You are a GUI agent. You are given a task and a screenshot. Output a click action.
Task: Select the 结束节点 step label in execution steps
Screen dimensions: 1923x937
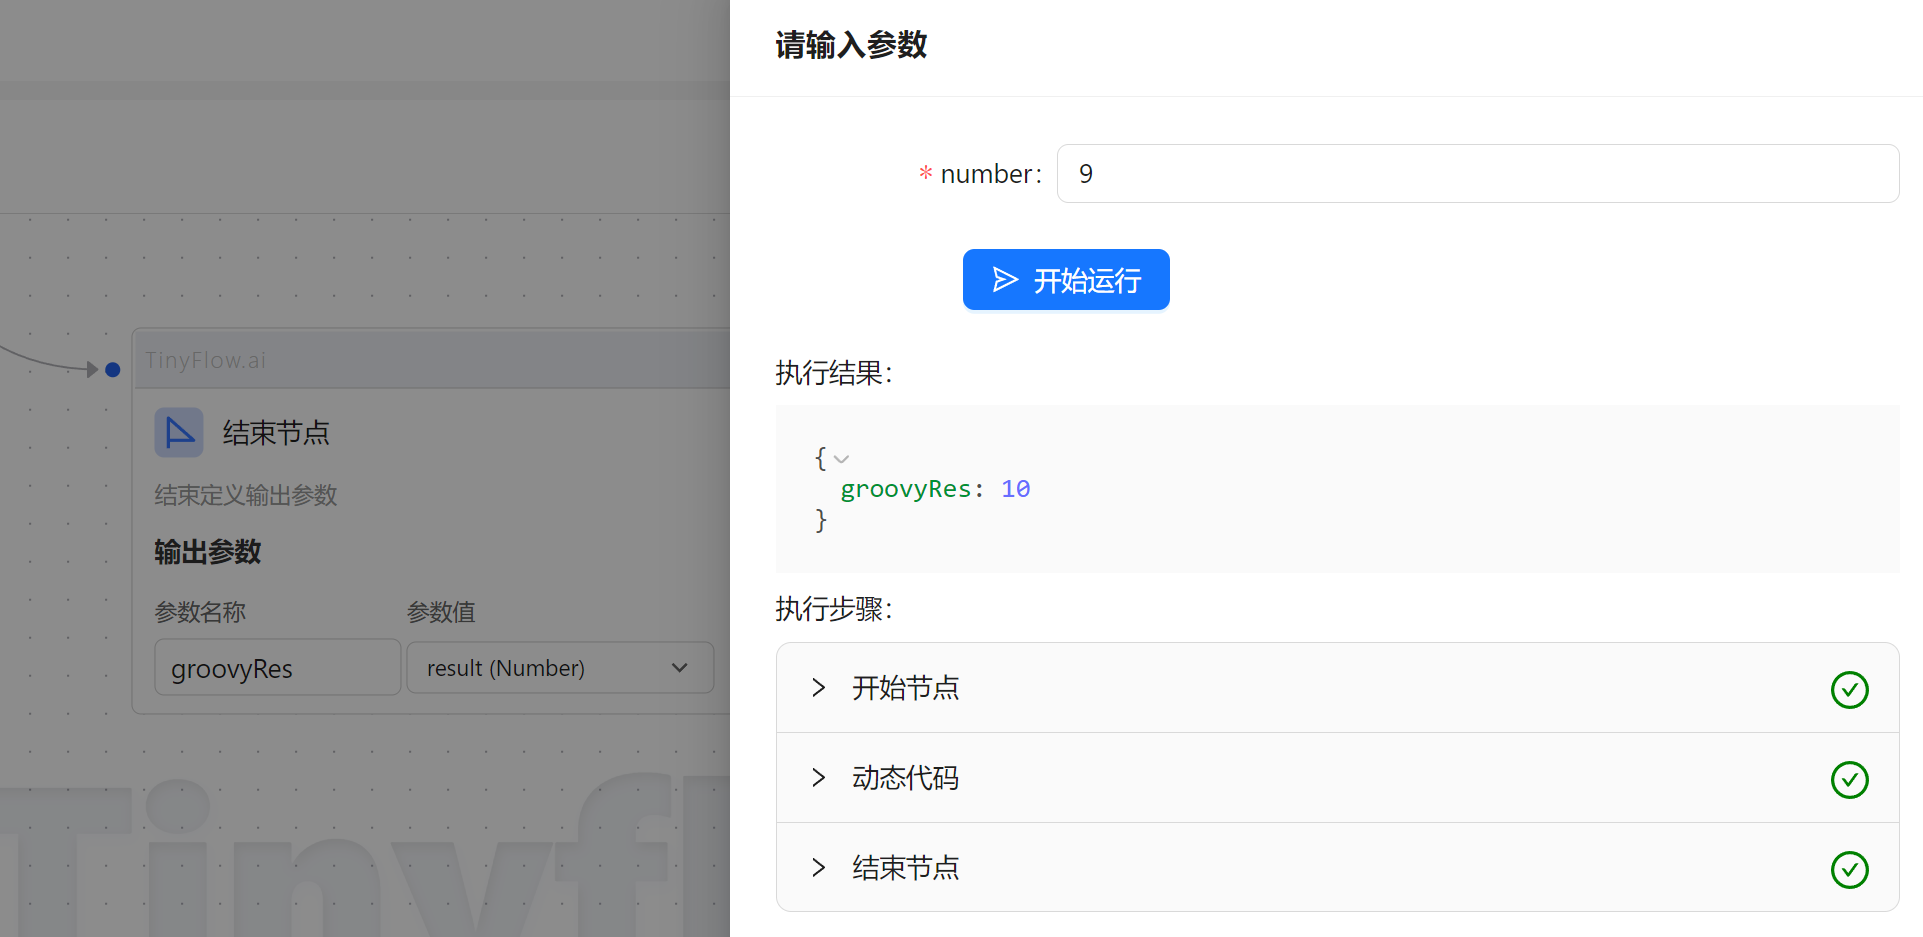[905, 868]
